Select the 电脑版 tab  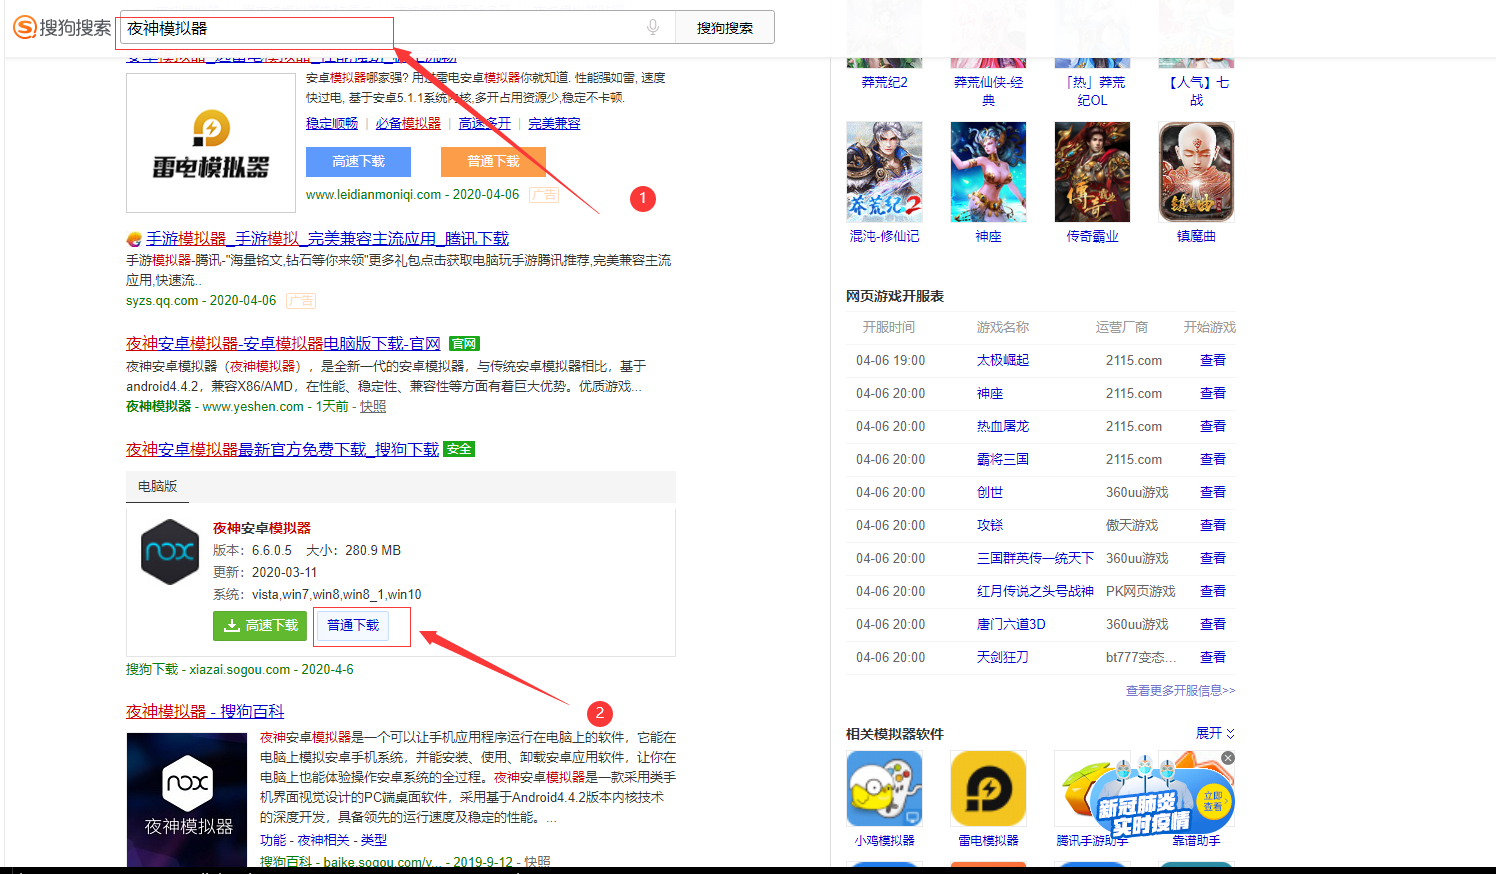pos(157,486)
